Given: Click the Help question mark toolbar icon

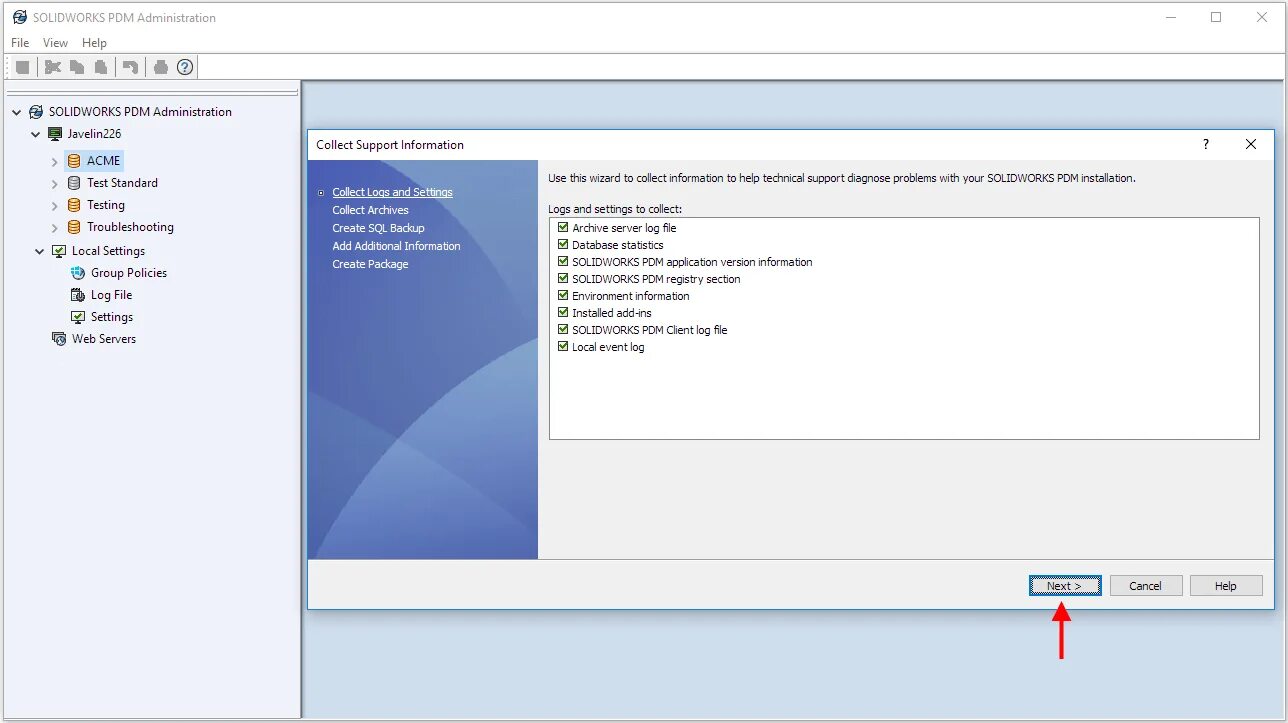Looking at the screenshot, I should (185, 67).
